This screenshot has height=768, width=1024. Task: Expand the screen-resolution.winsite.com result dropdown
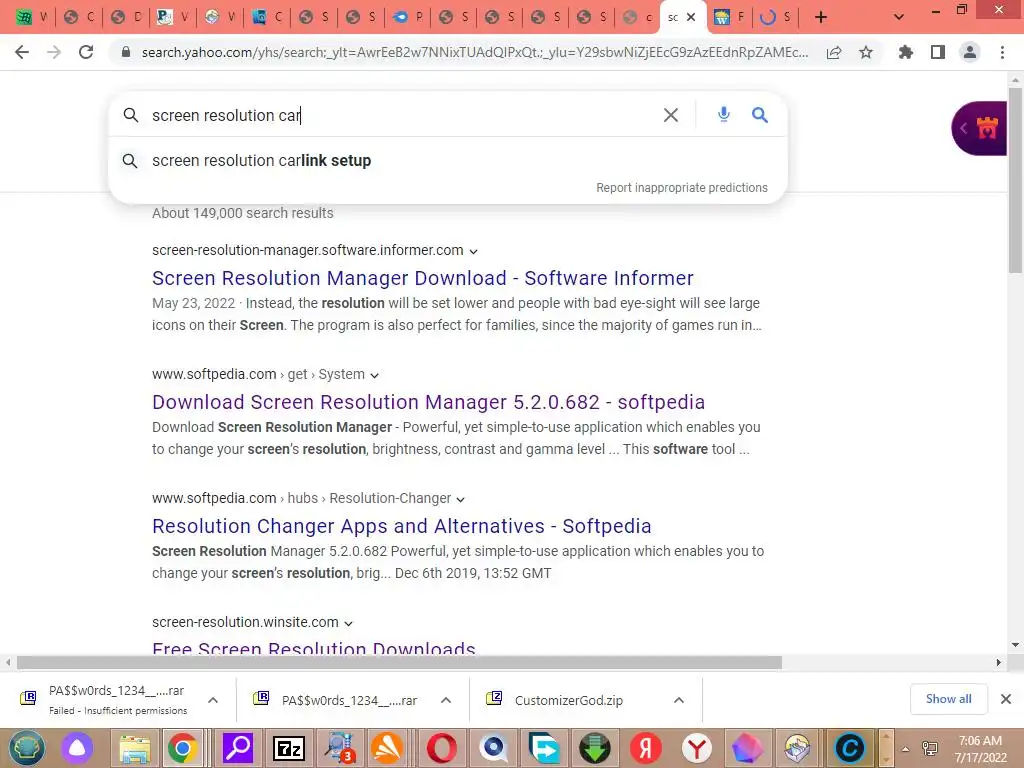click(348, 624)
